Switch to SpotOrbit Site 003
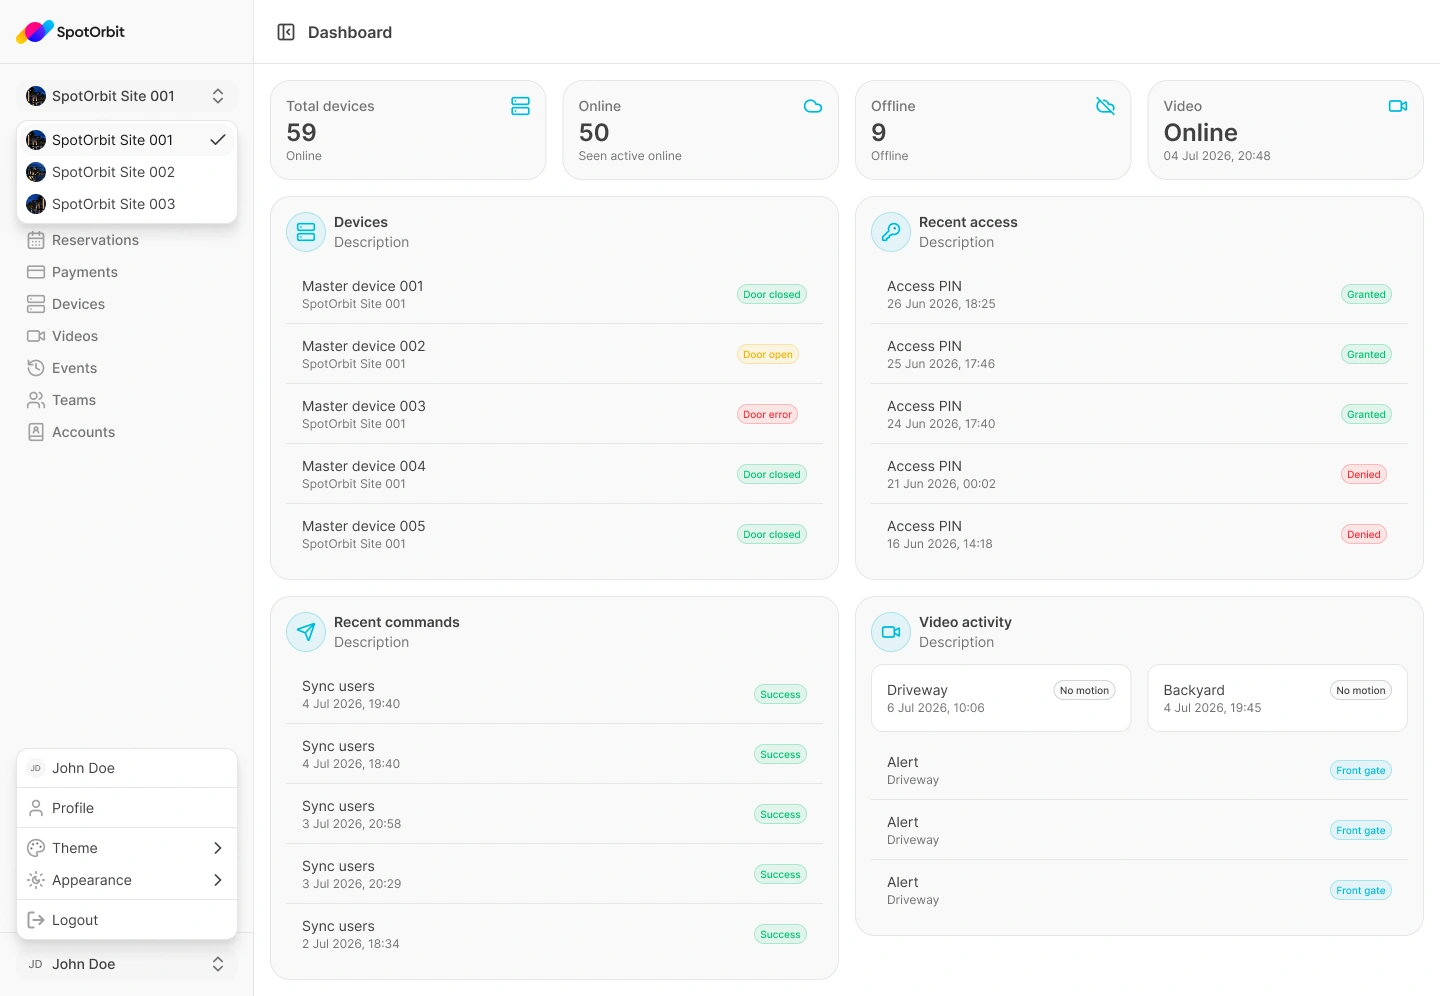1440x996 pixels. [x=127, y=204]
